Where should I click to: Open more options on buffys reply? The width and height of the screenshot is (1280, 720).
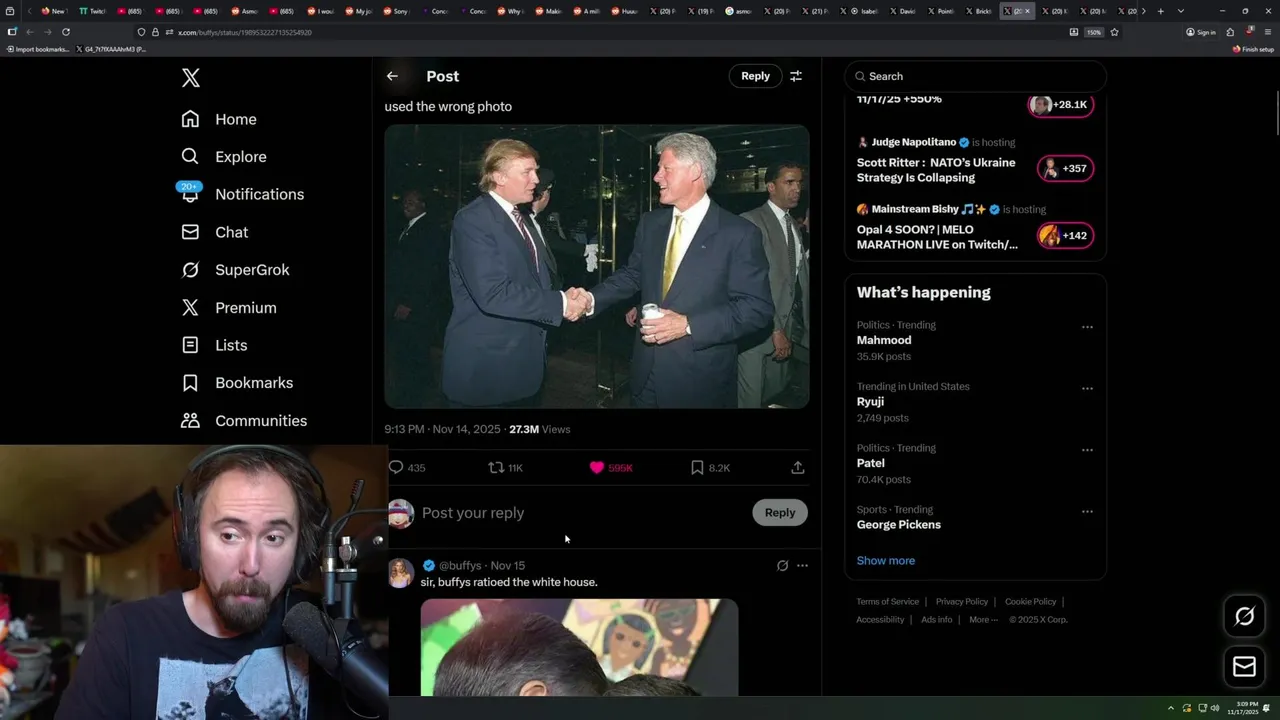click(x=802, y=566)
